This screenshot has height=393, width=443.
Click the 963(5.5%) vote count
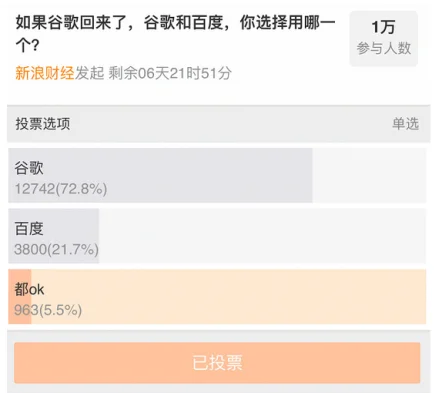click(x=48, y=310)
